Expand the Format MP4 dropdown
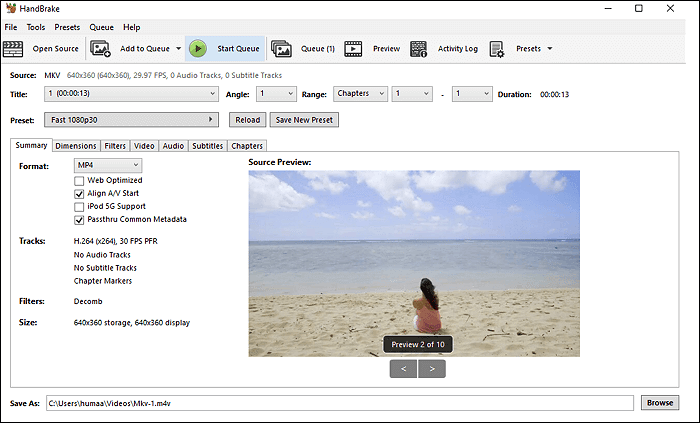This screenshot has height=423, width=700. pos(108,165)
